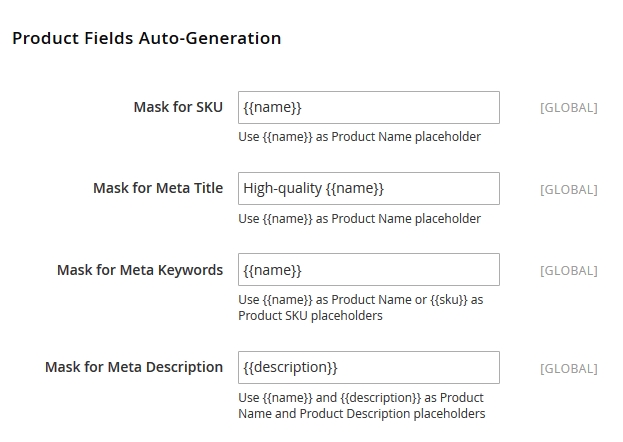Click the [GLOBAL] scope label for SKU mask

click(x=568, y=107)
